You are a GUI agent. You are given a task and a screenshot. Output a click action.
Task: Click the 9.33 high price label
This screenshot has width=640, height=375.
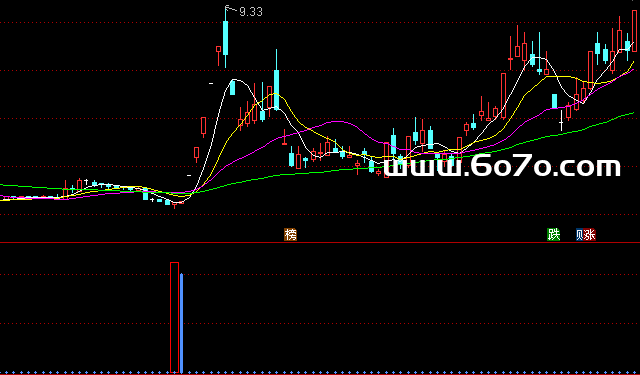tap(251, 12)
